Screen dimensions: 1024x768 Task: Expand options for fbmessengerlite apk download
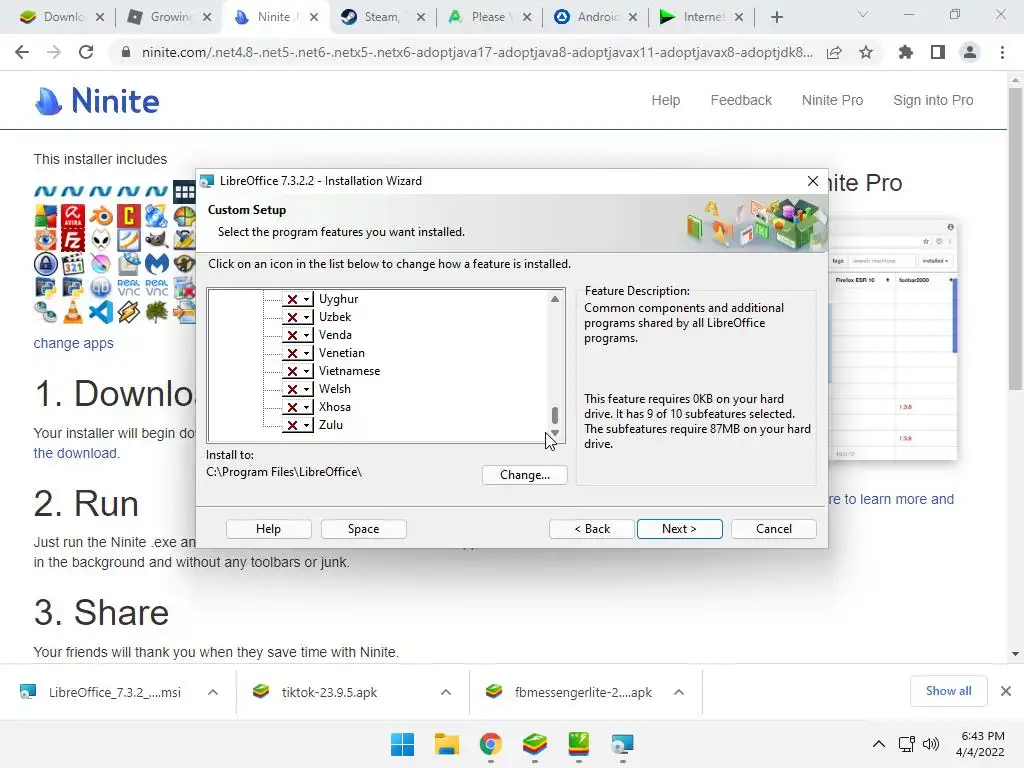click(679, 692)
